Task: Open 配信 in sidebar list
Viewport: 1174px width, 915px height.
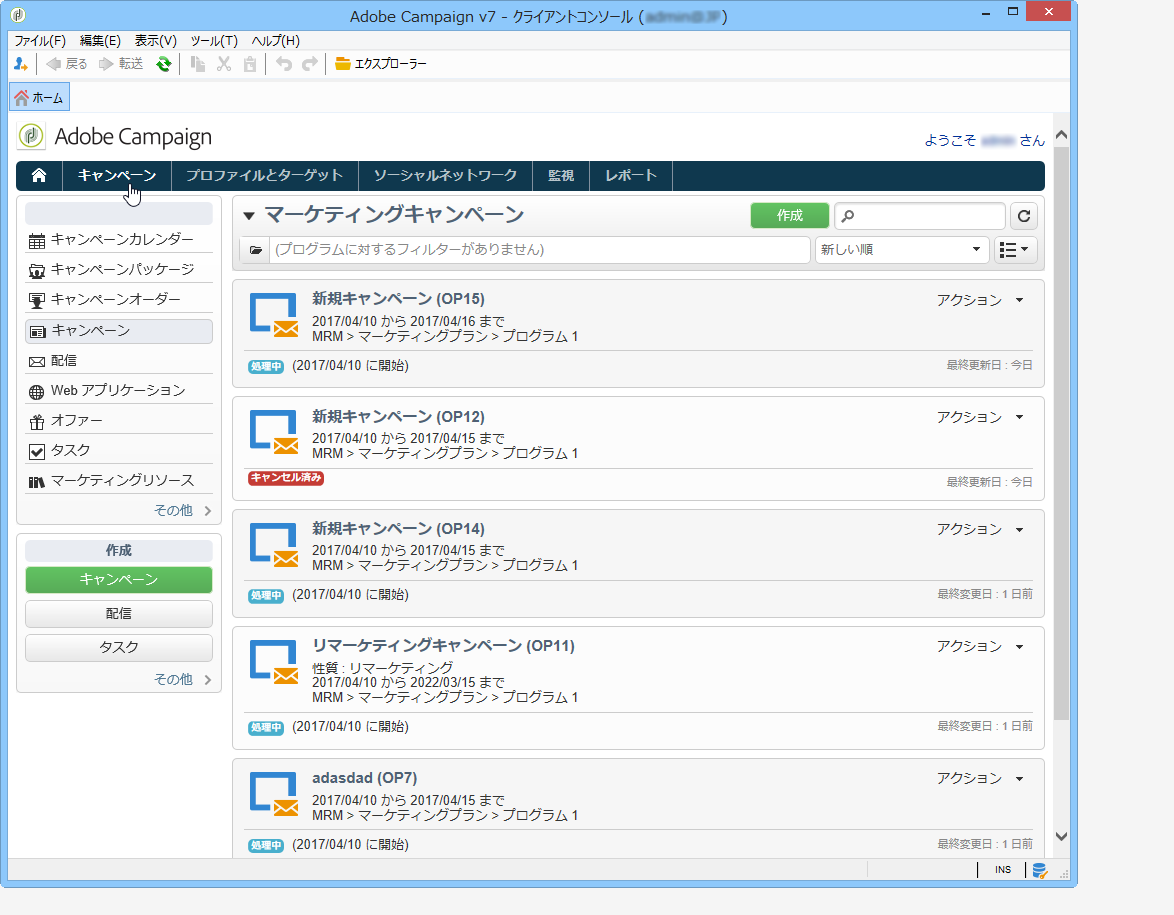Action: tap(119, 361)
